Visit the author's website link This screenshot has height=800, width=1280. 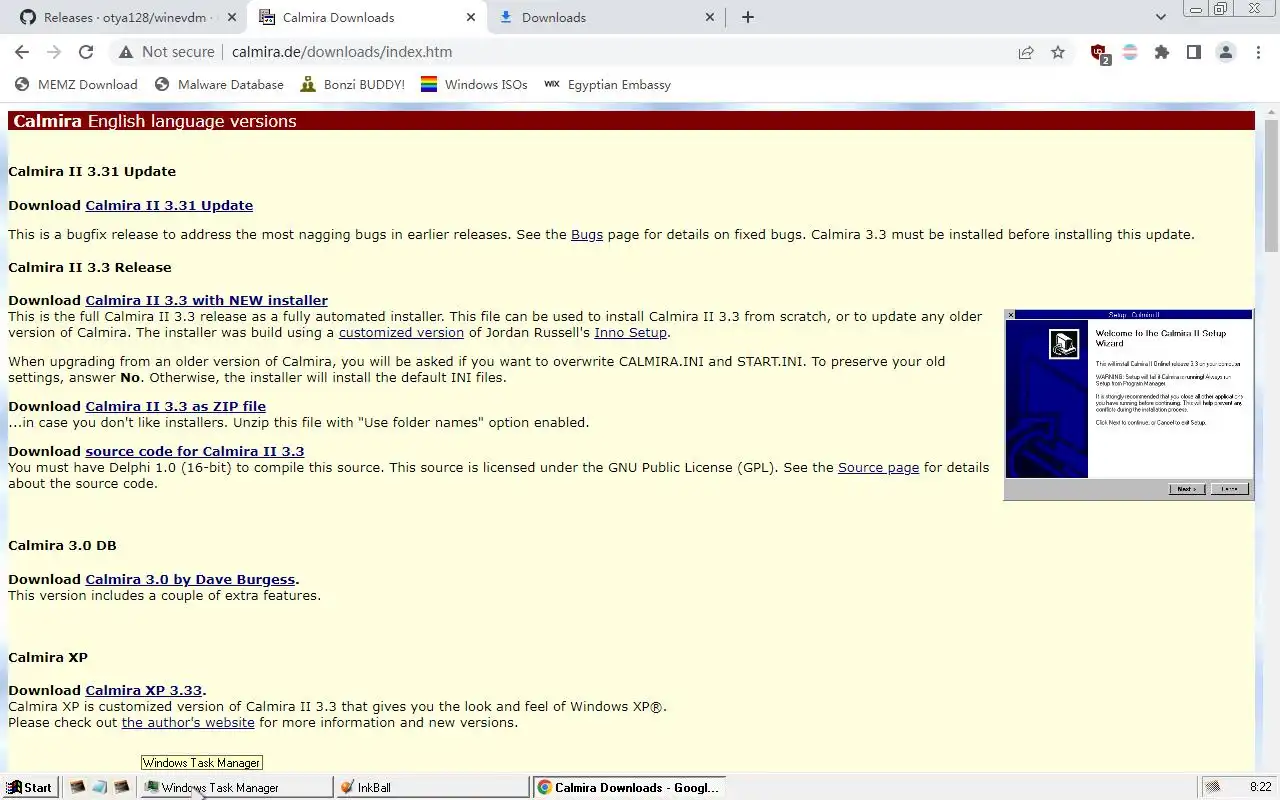click(x=188, y=722)
